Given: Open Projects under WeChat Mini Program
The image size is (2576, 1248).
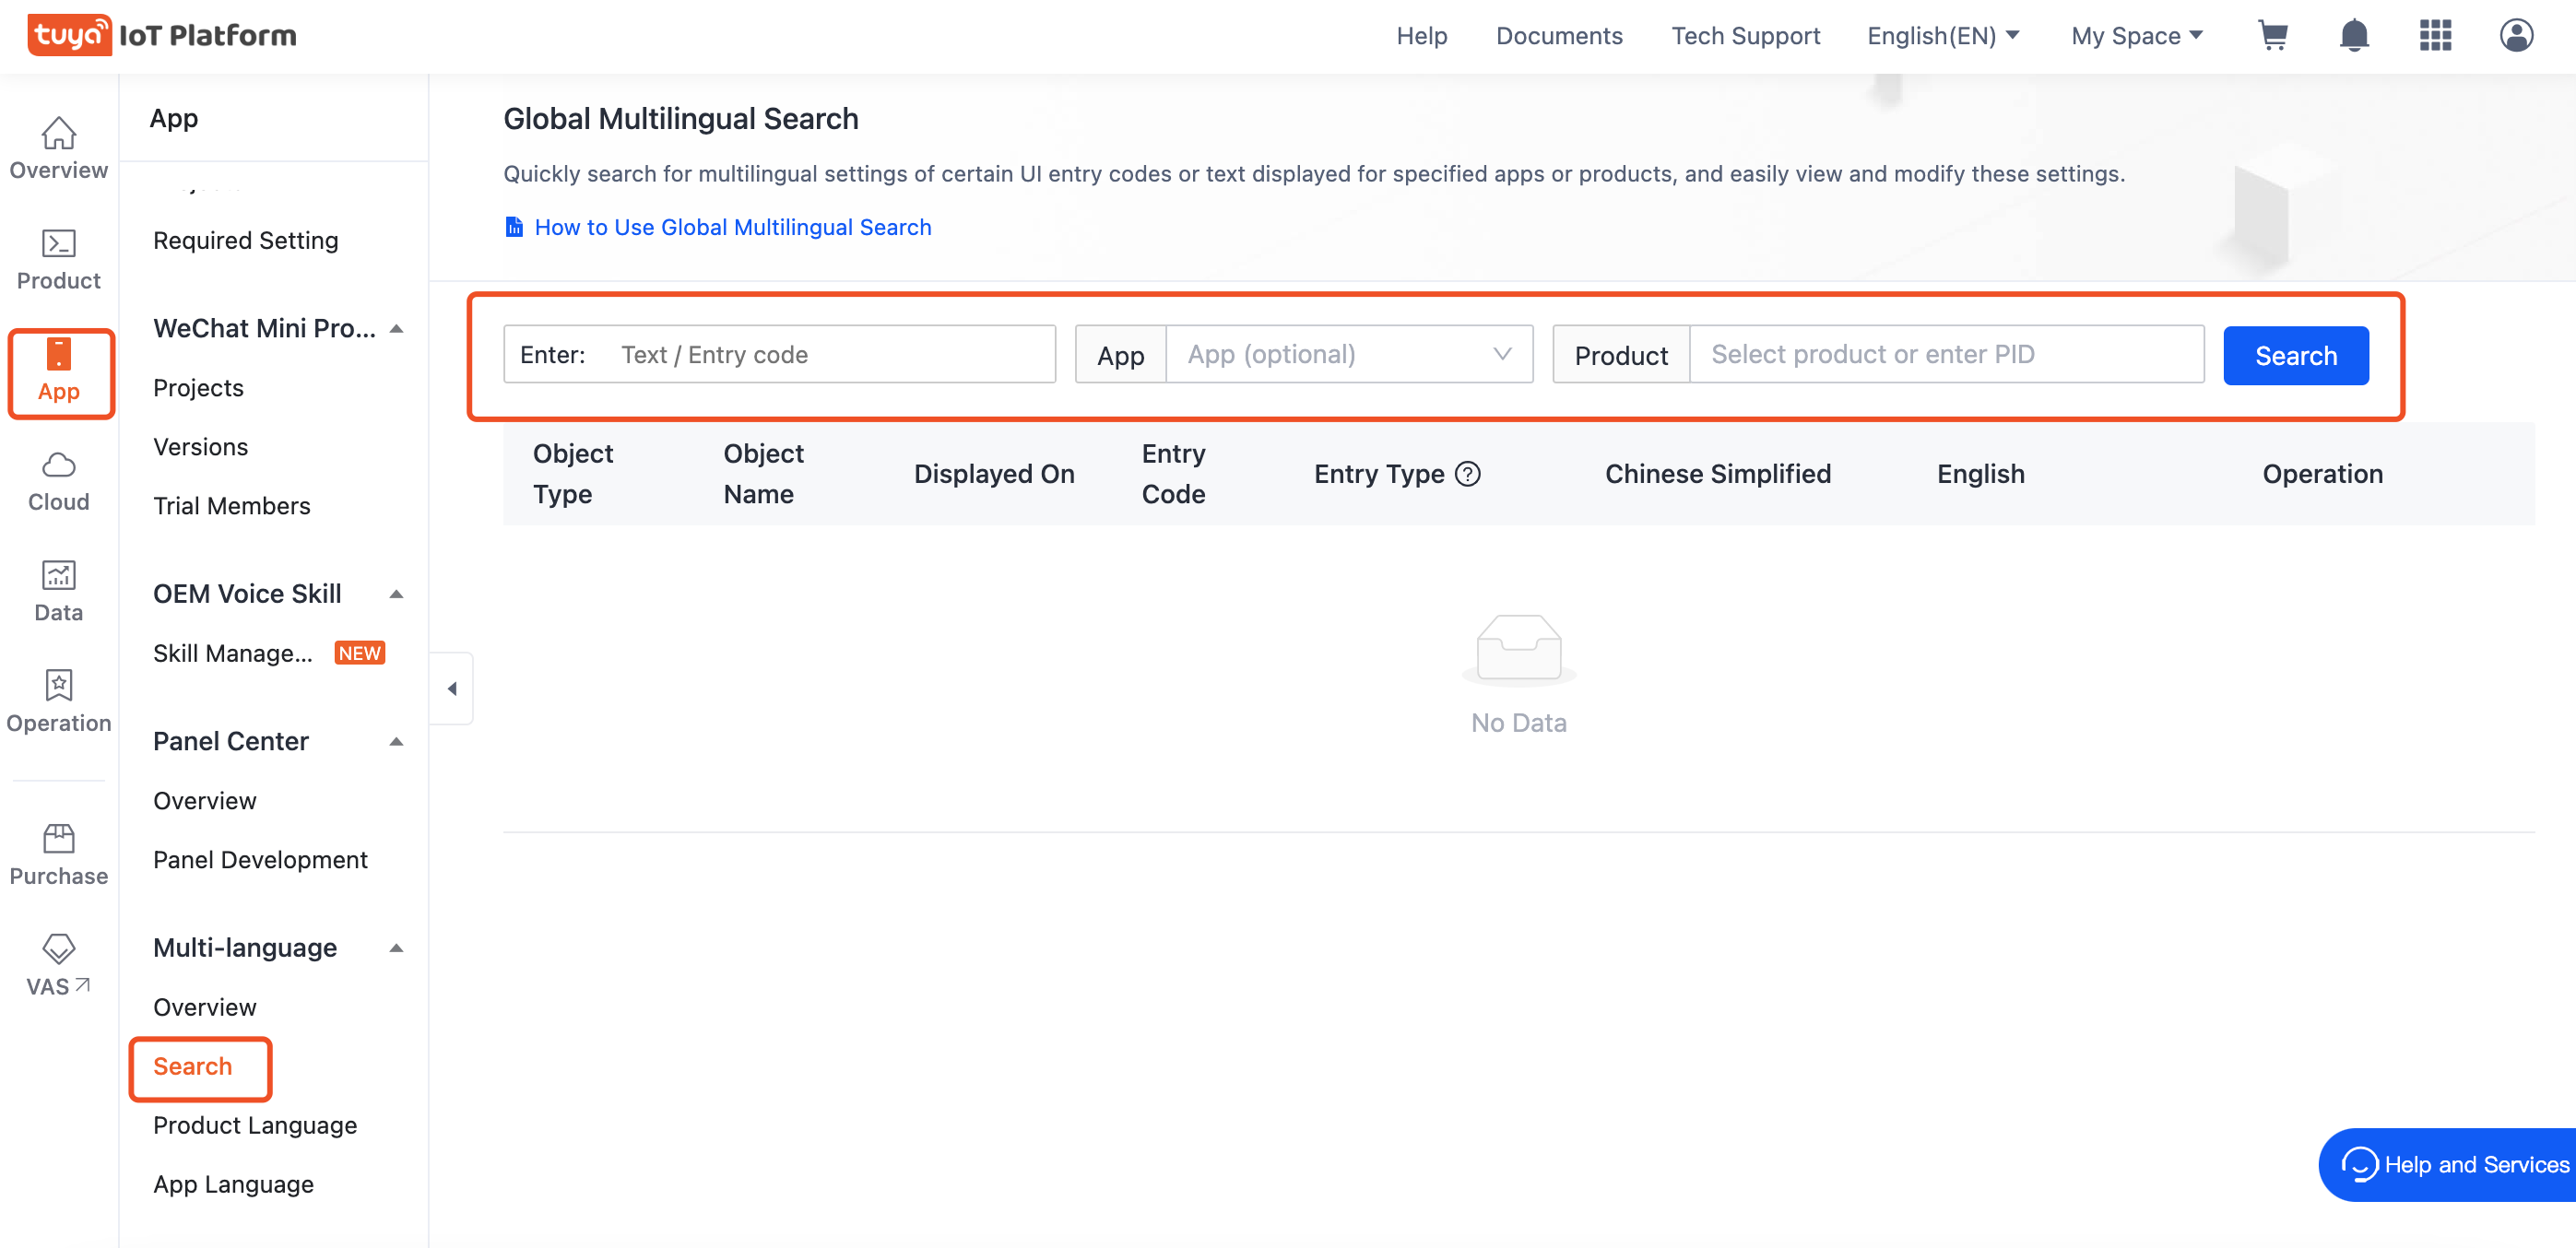Looking at the screenshot, I should point(198,388).
